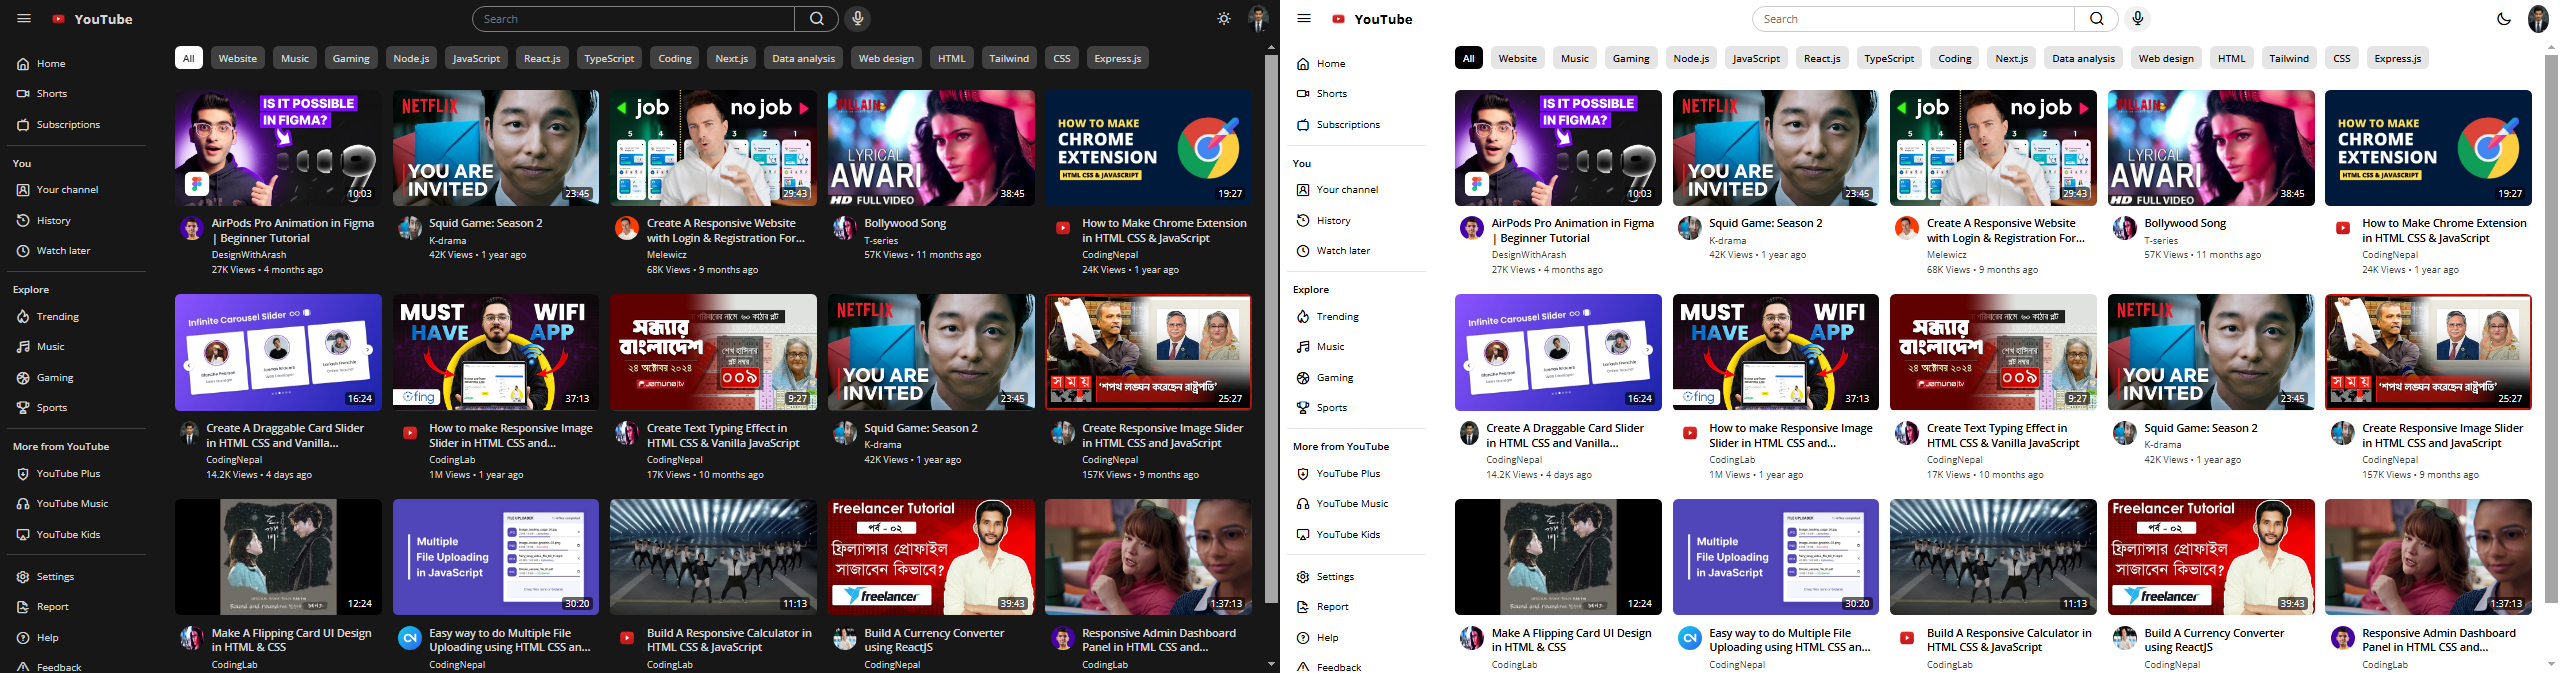
Task: Open Shorts in dark window sidebar
Action: [x=78, y=94]
